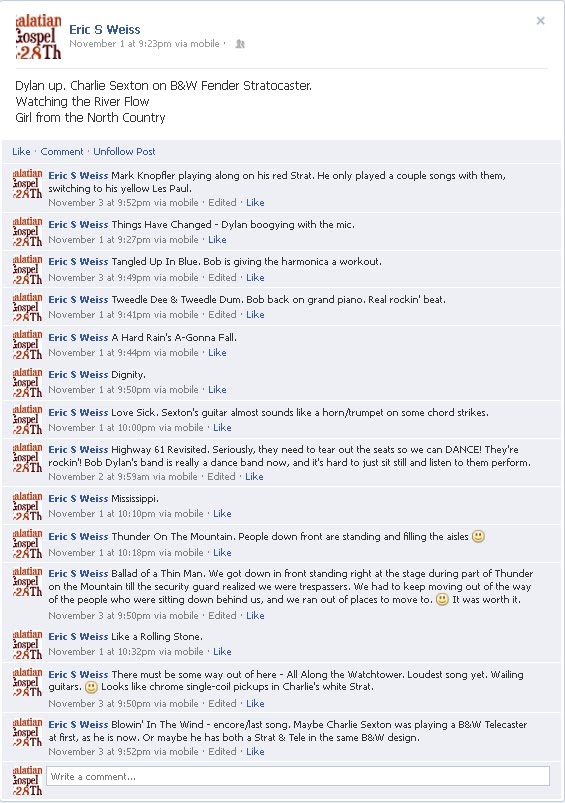Click the avatar beside the Write a comment box
Image resolution: width=565 pixels, height=803 pixels.
(x=28, y=780)
